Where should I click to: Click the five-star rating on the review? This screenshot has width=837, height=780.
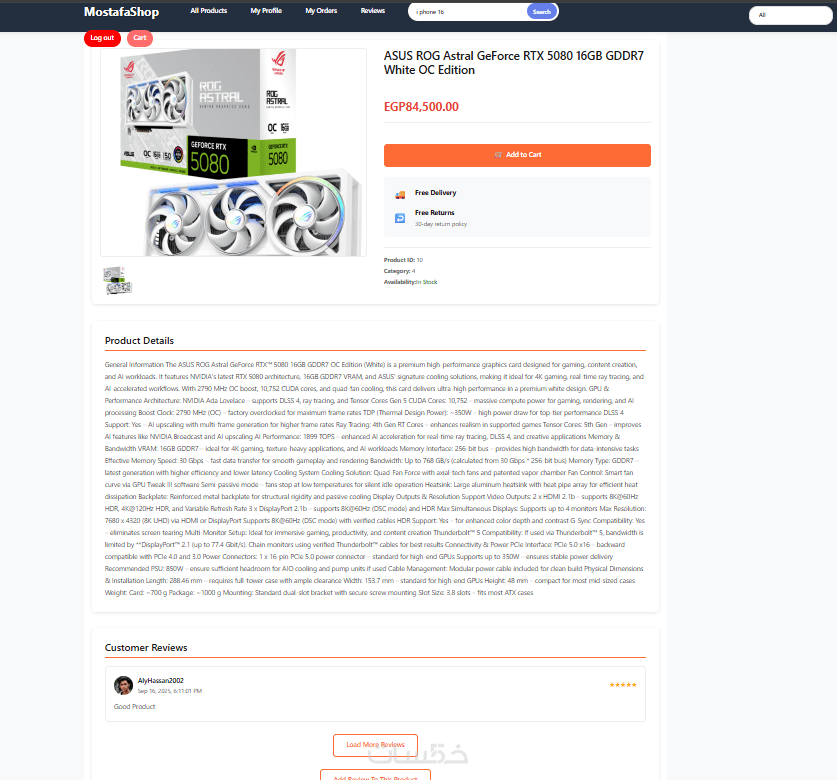[x=623, y=685]
